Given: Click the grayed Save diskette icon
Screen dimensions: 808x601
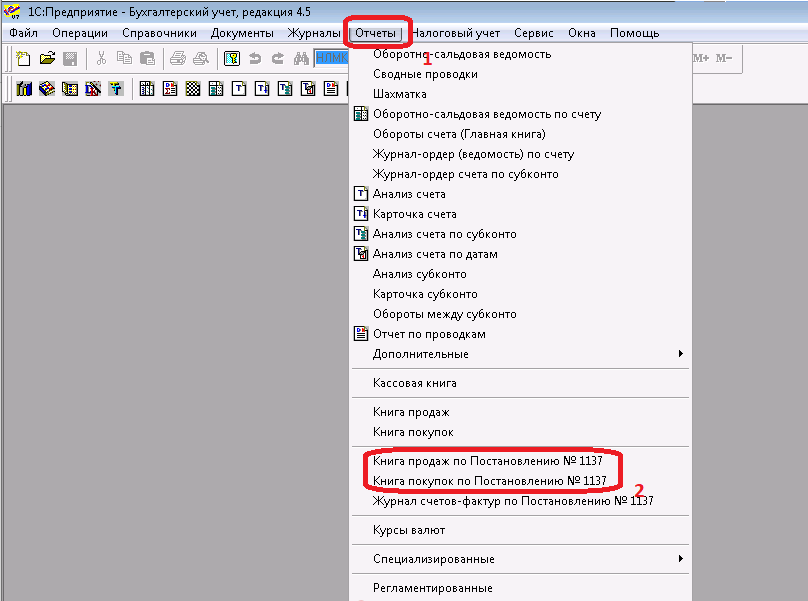Looking at the screenshot, I should [x=70, y=58].
